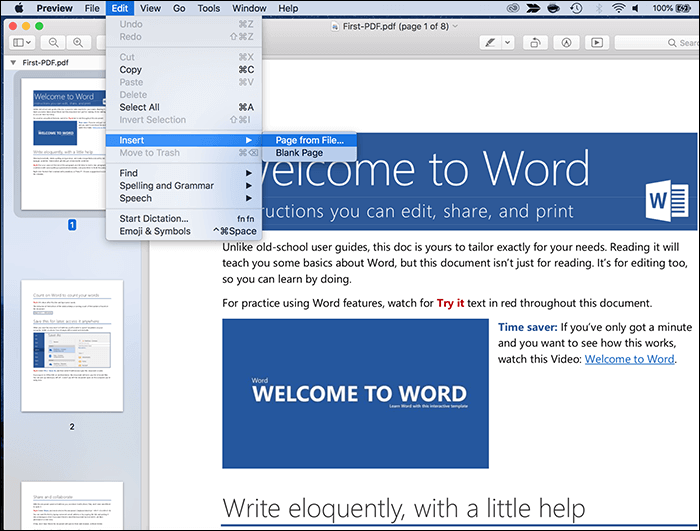The height and width of the screenshot is (531, 700).
Task: Click the zoom out magnifier icon
Action: pyautogui.click(x=52, y=43)
